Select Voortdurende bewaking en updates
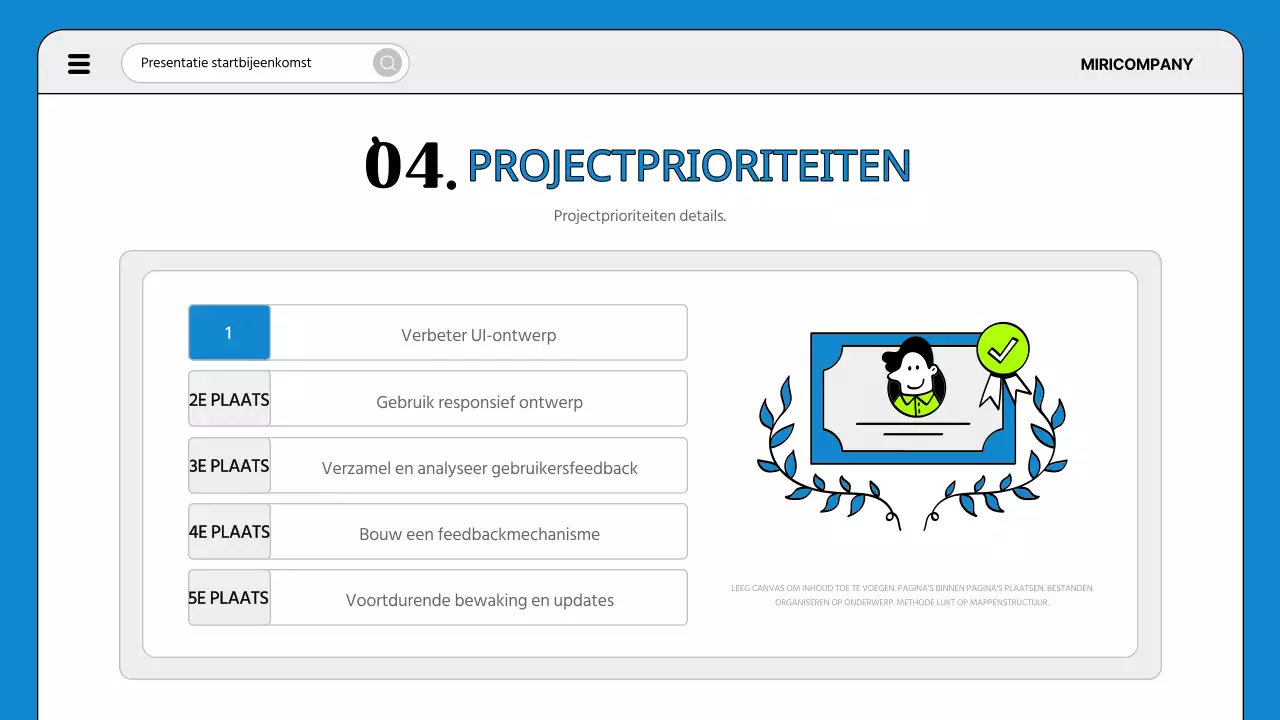The image size is (1280, 720). (479, 599)
